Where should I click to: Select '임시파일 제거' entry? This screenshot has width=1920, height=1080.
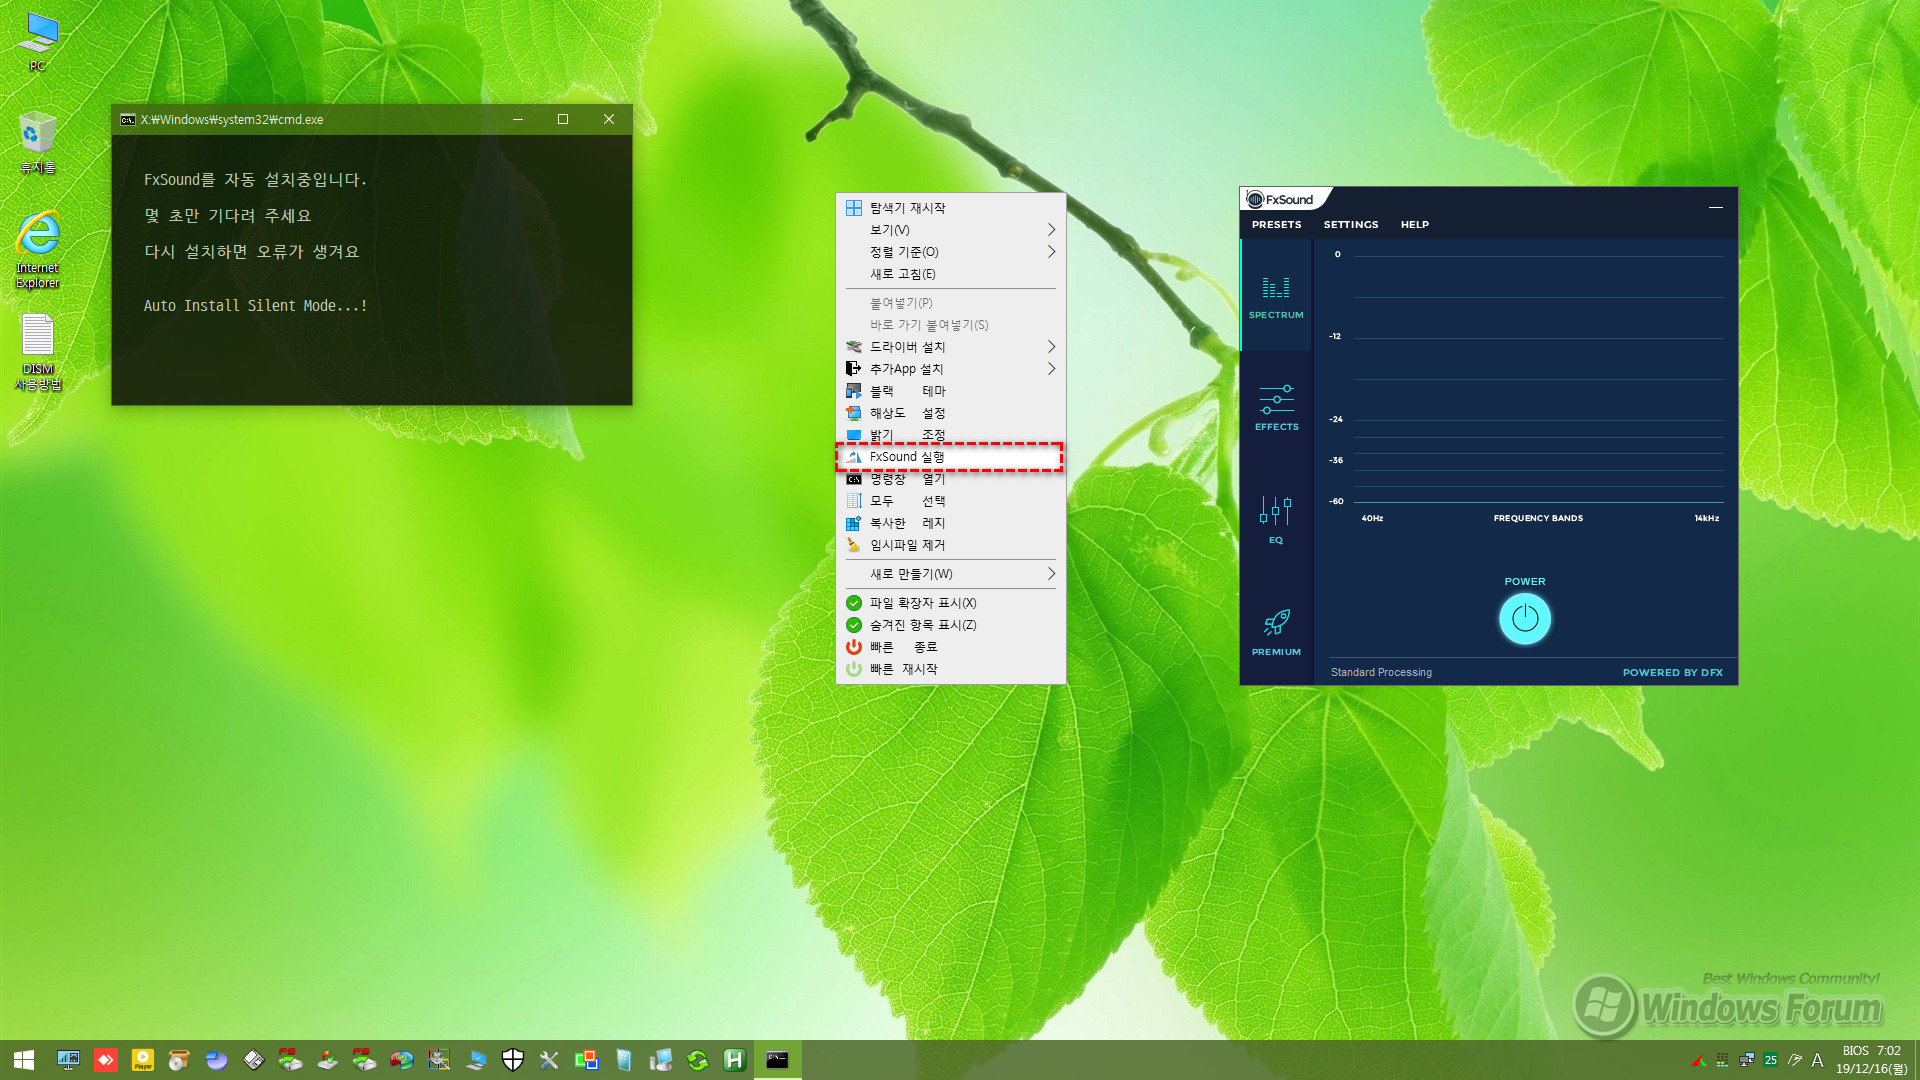[x=950, y=545]
